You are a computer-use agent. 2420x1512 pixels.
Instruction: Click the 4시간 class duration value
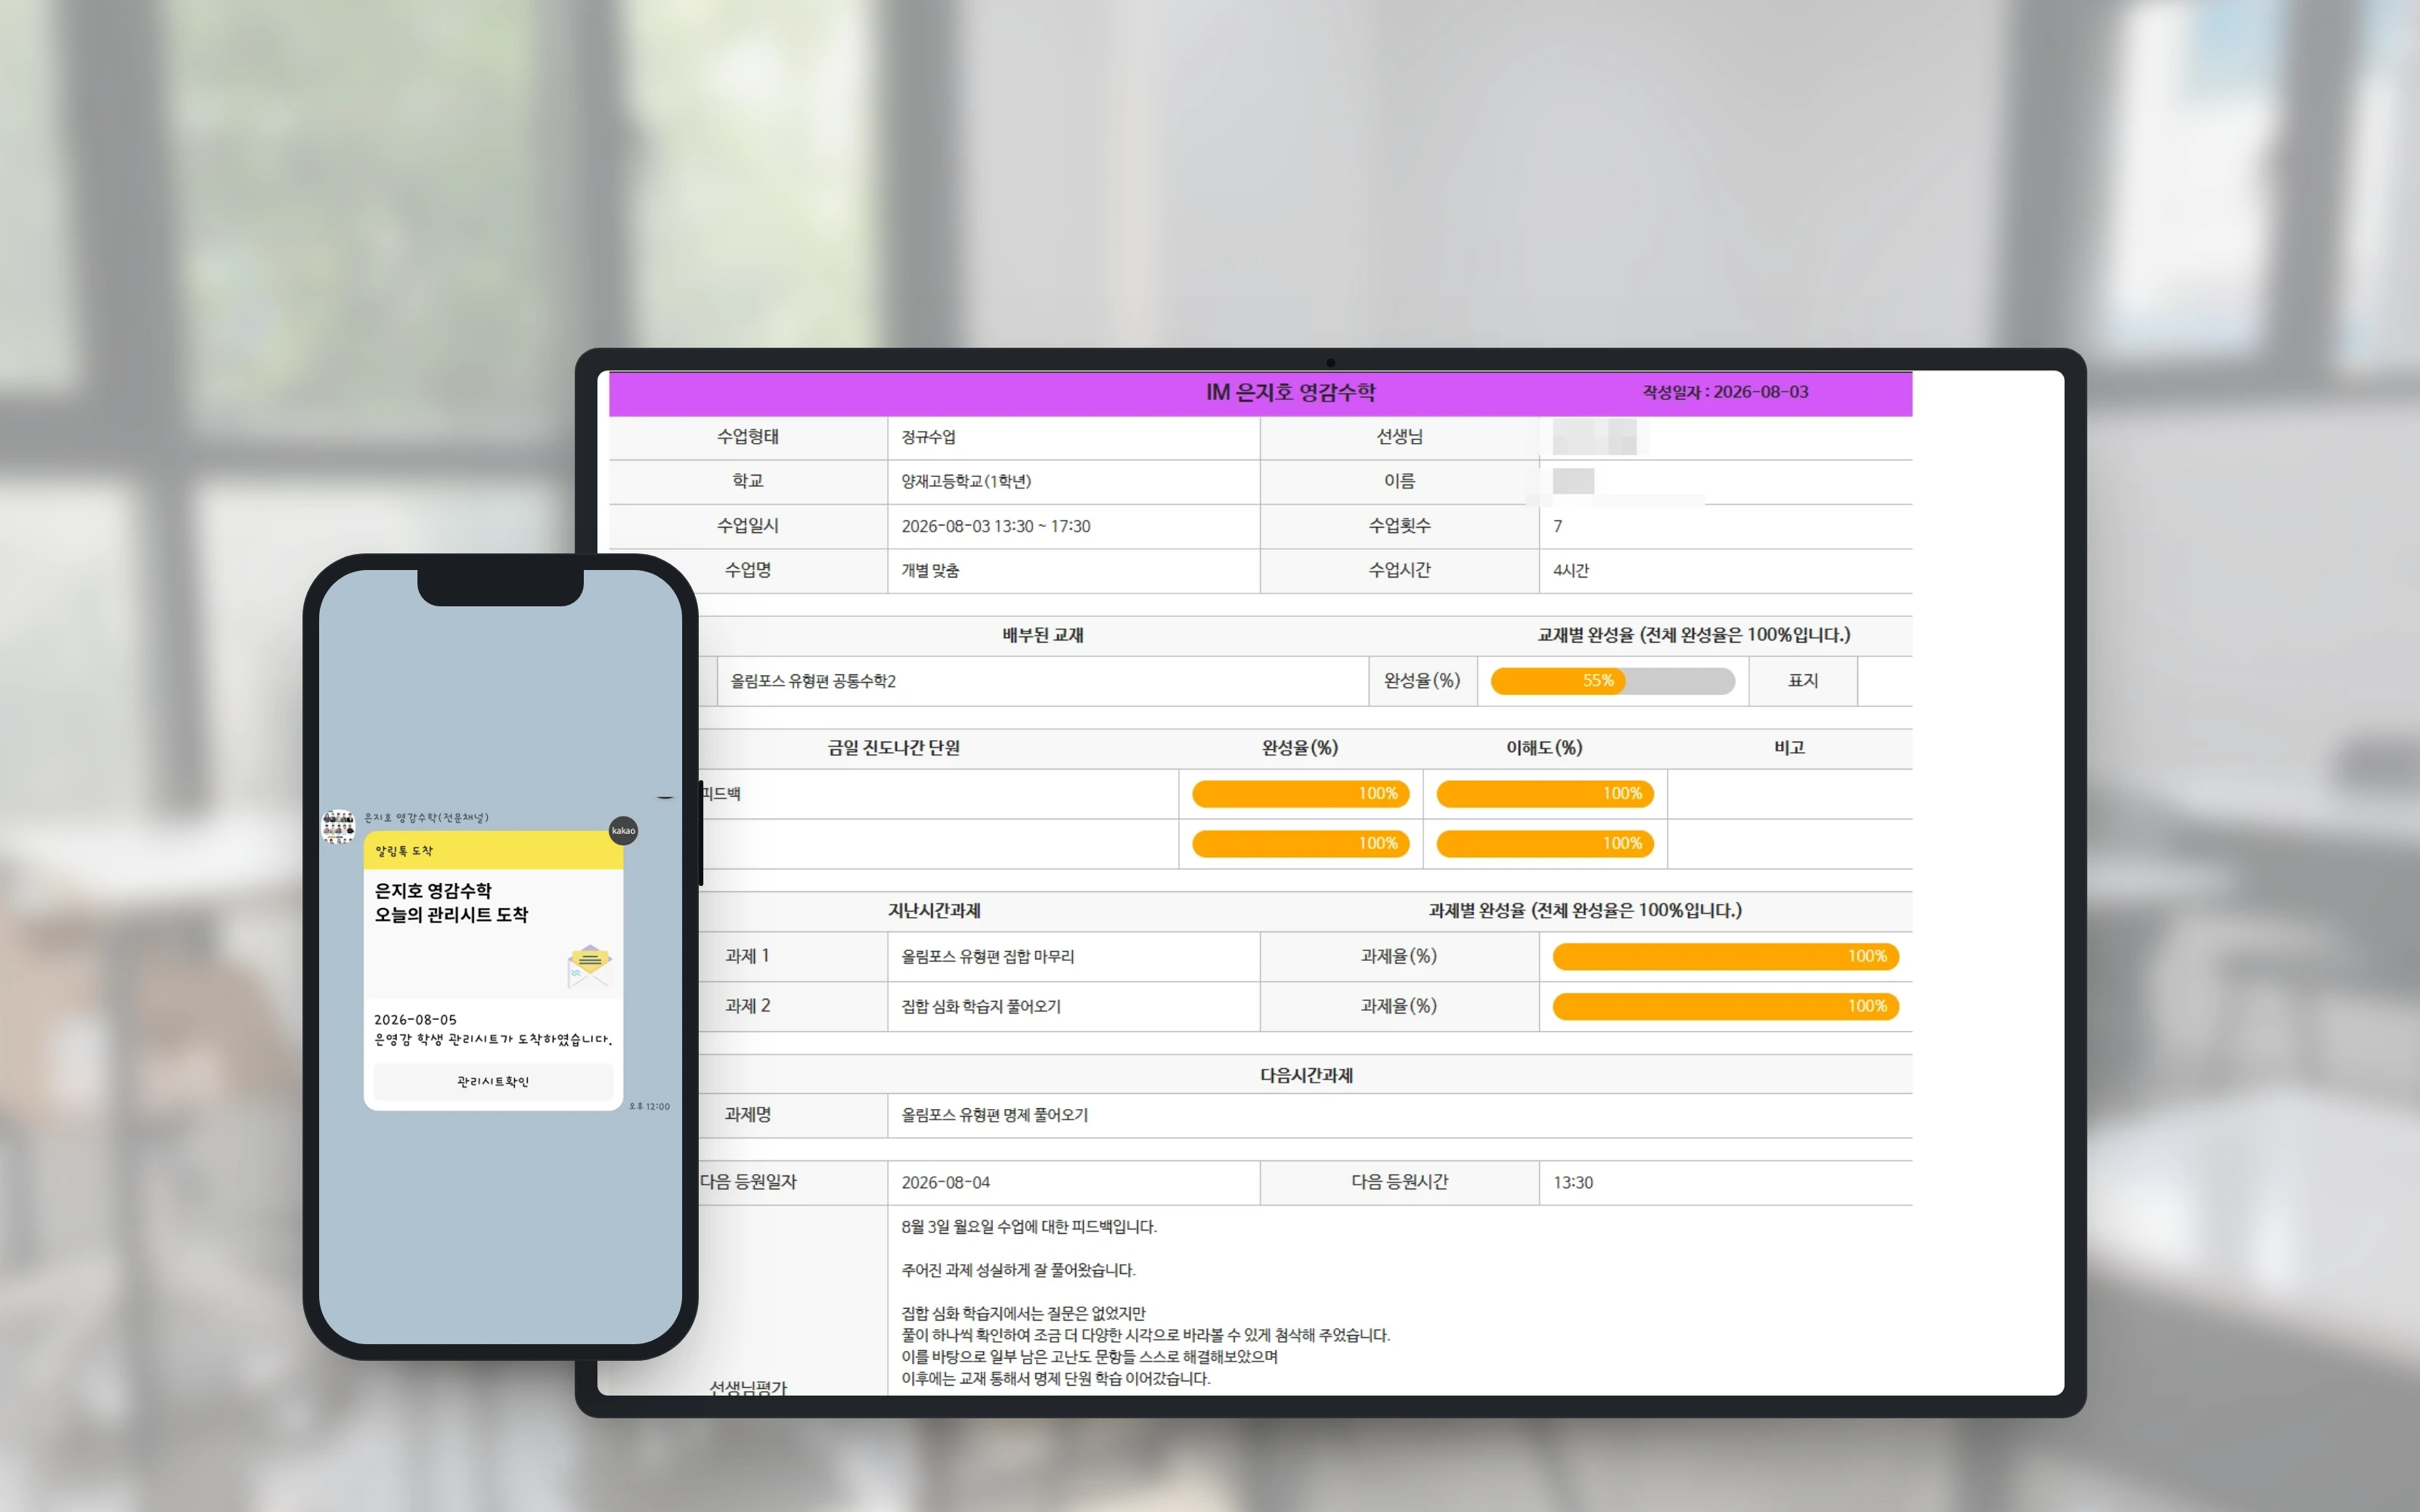pos(1571,570)
